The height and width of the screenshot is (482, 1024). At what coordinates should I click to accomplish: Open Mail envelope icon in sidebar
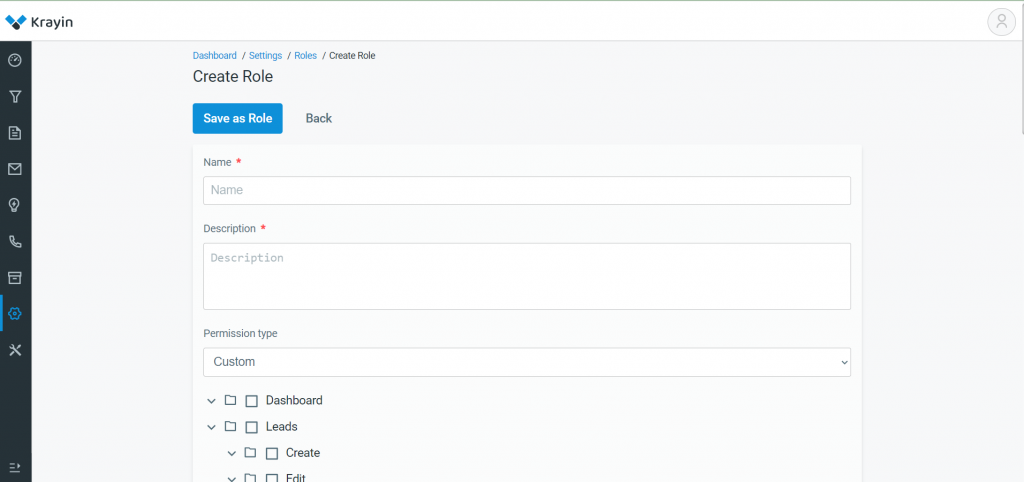15,169
